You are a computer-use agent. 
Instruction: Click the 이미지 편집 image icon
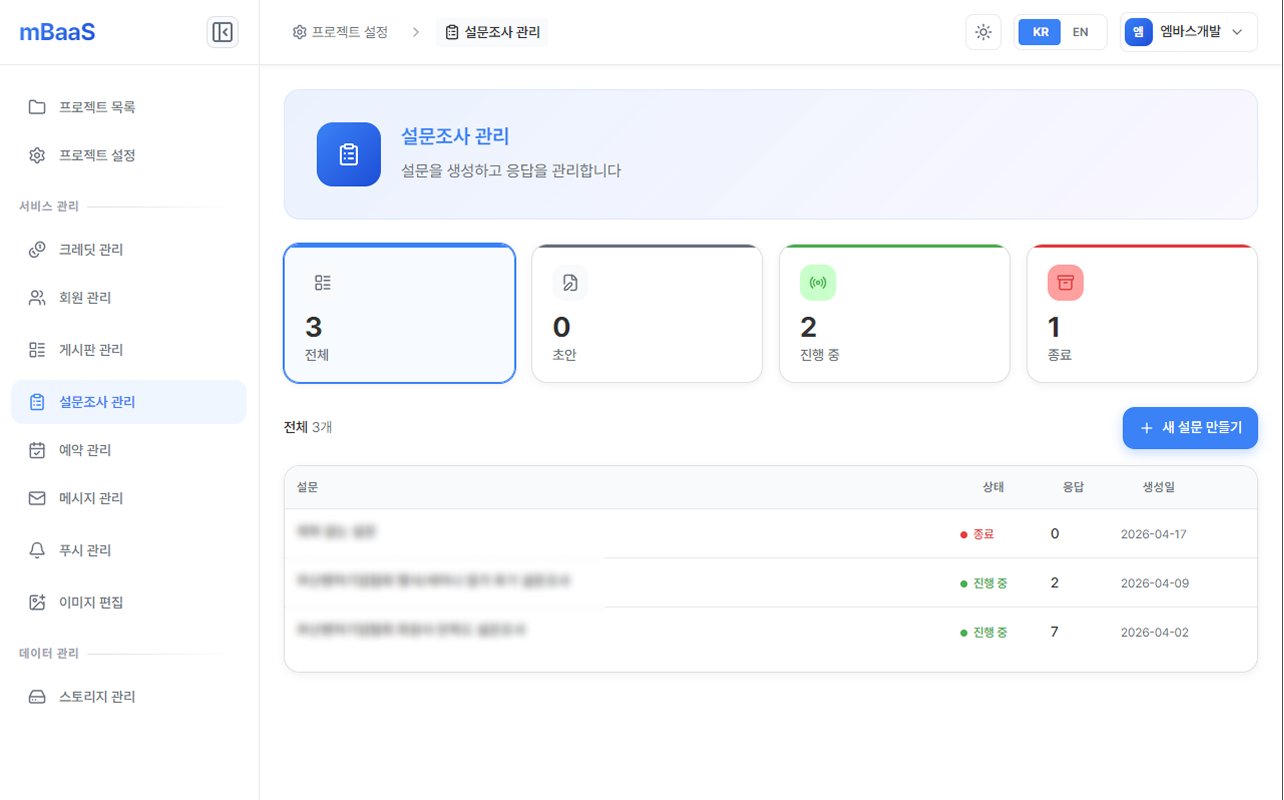[37, 602]
